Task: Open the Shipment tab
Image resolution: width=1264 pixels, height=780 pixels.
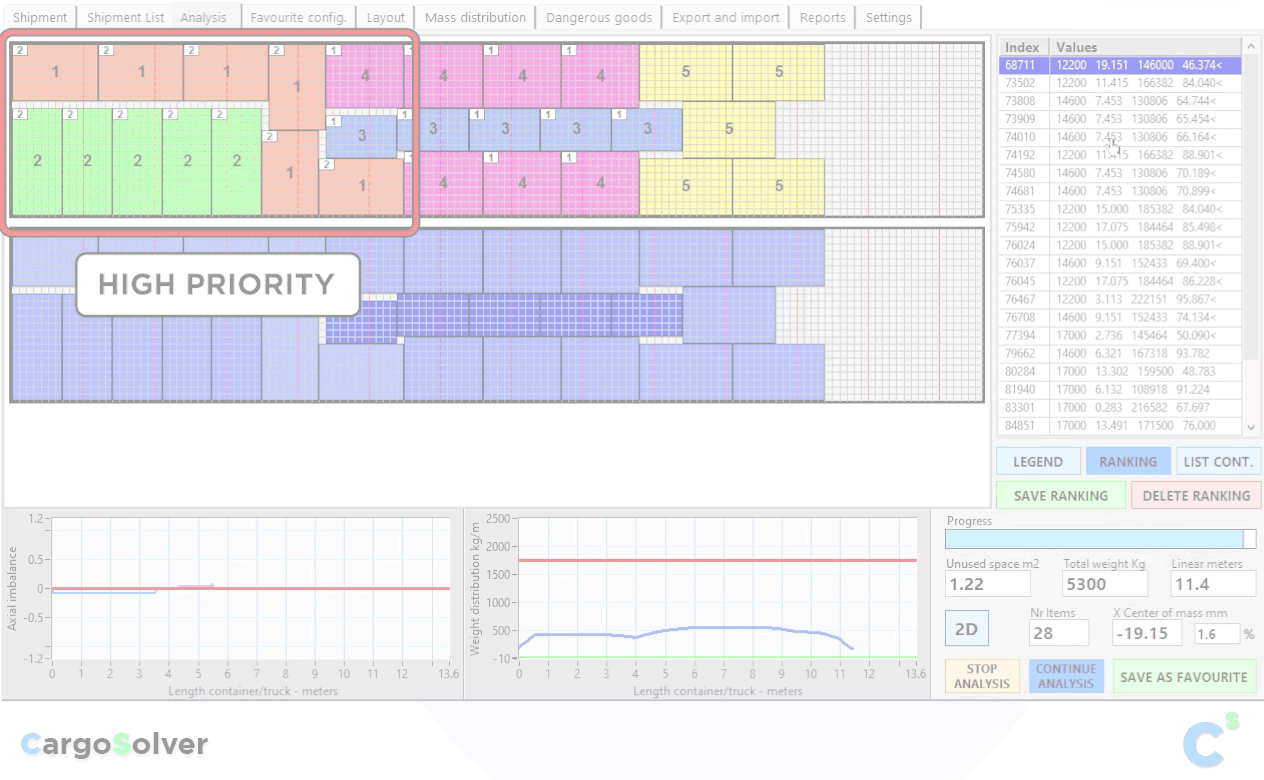Action: tap(40, 17)
